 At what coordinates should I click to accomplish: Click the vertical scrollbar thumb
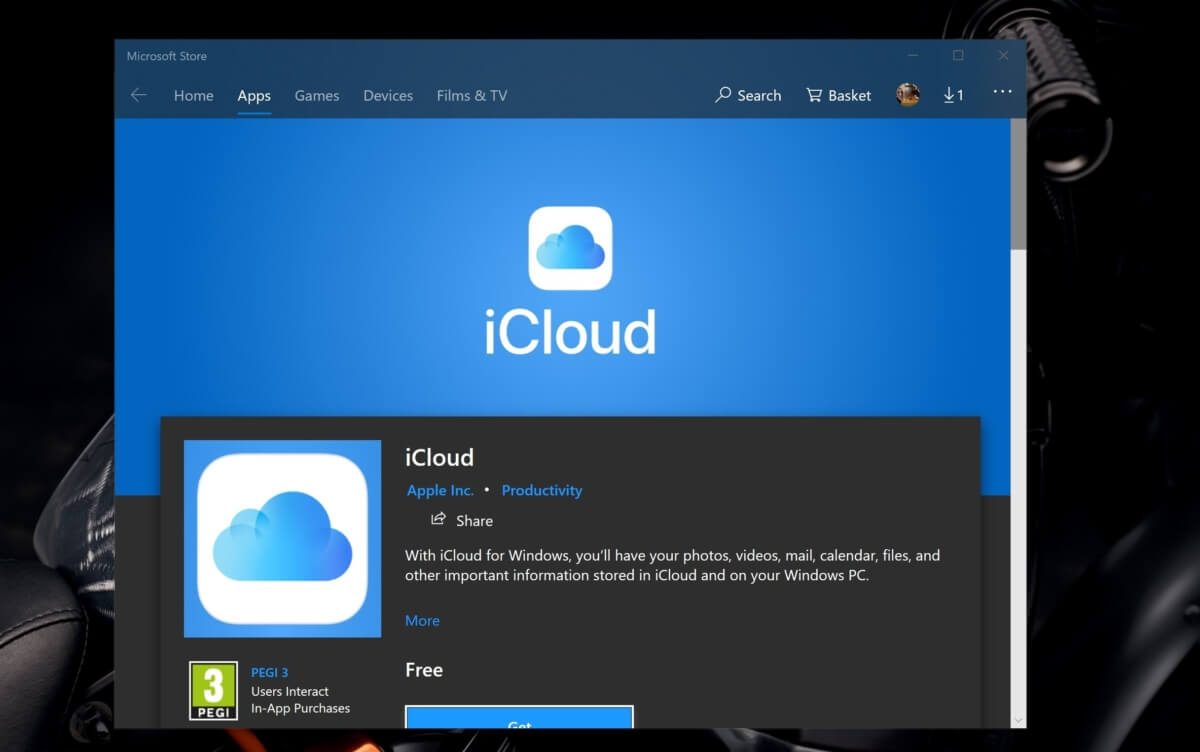click(x=1018, y=185)
